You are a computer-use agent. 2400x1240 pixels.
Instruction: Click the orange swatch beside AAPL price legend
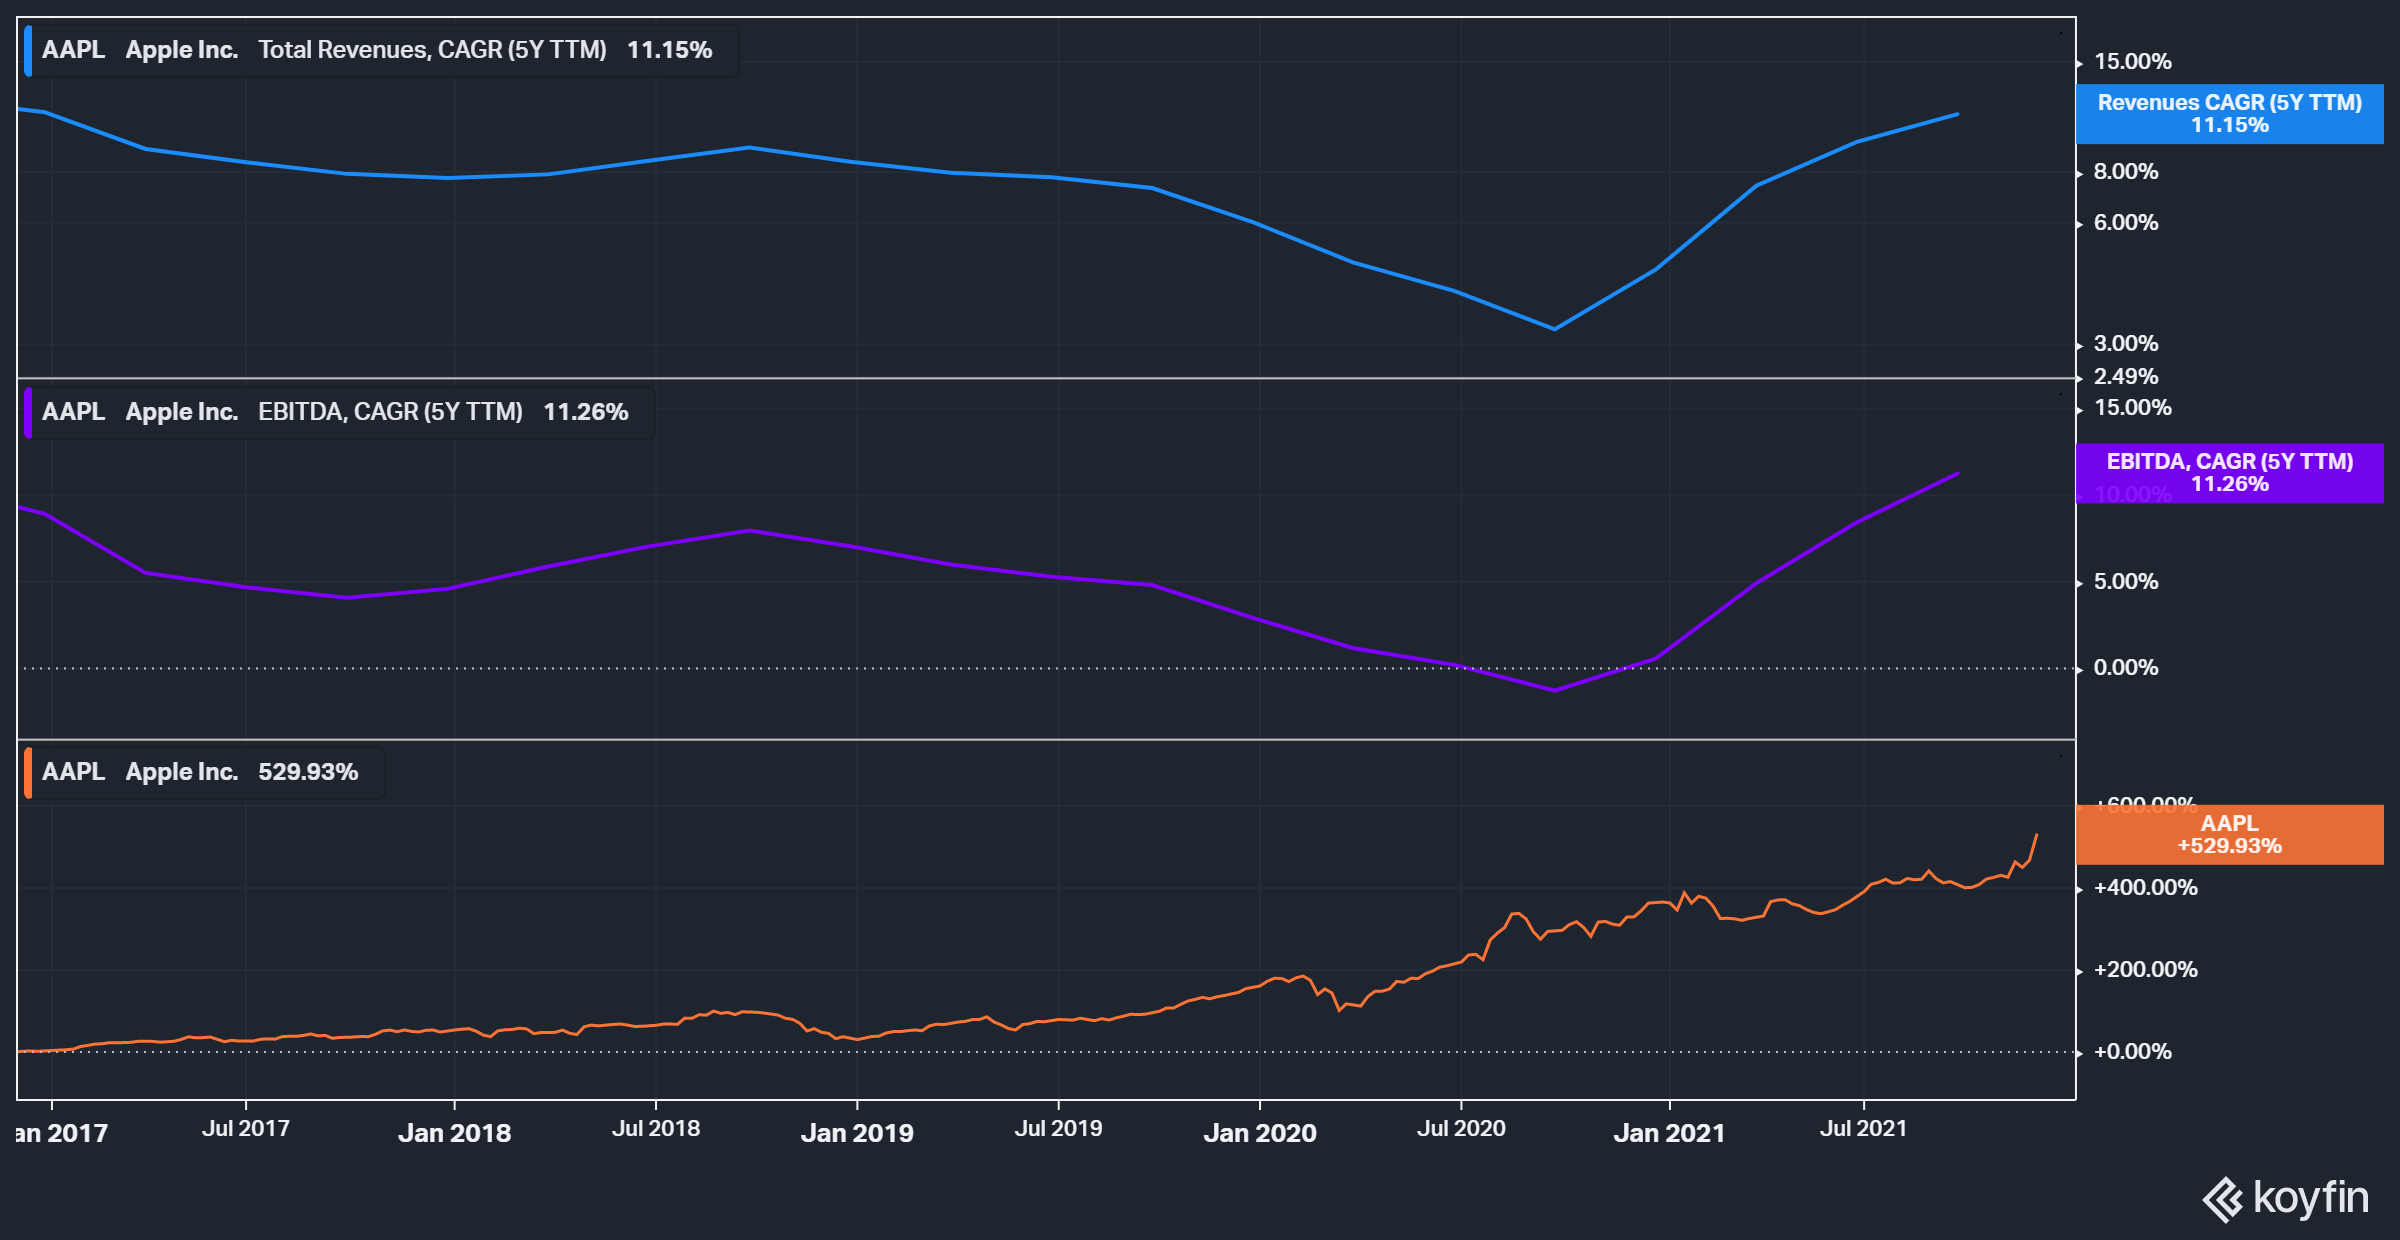click(28, 772)
